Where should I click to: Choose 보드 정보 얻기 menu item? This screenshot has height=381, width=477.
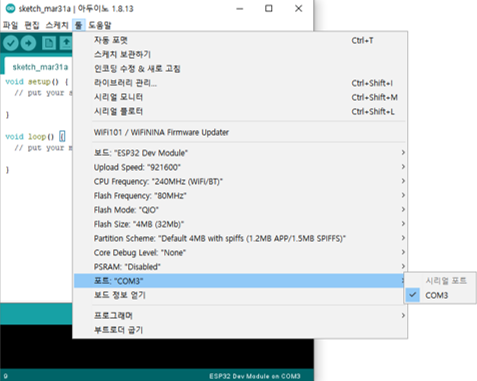(240, 295)
